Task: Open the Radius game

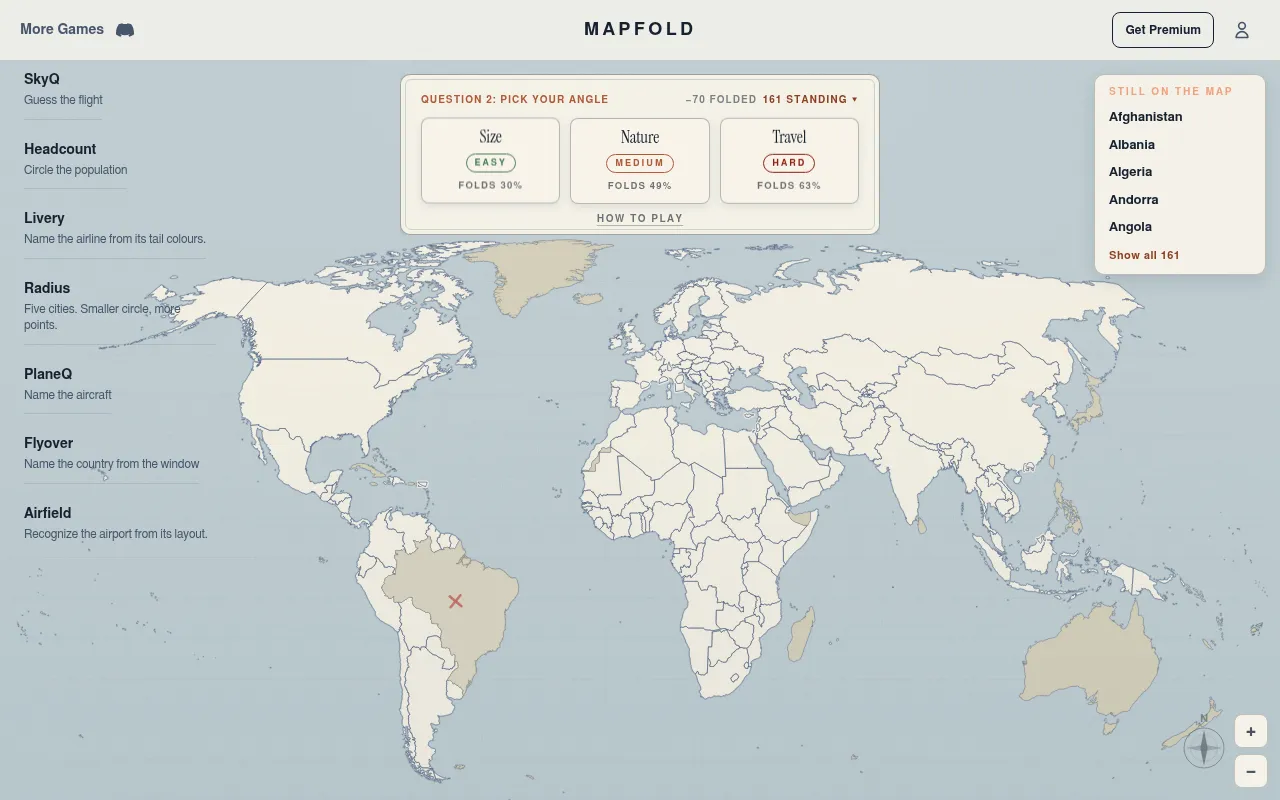Action: pos(118,305)
